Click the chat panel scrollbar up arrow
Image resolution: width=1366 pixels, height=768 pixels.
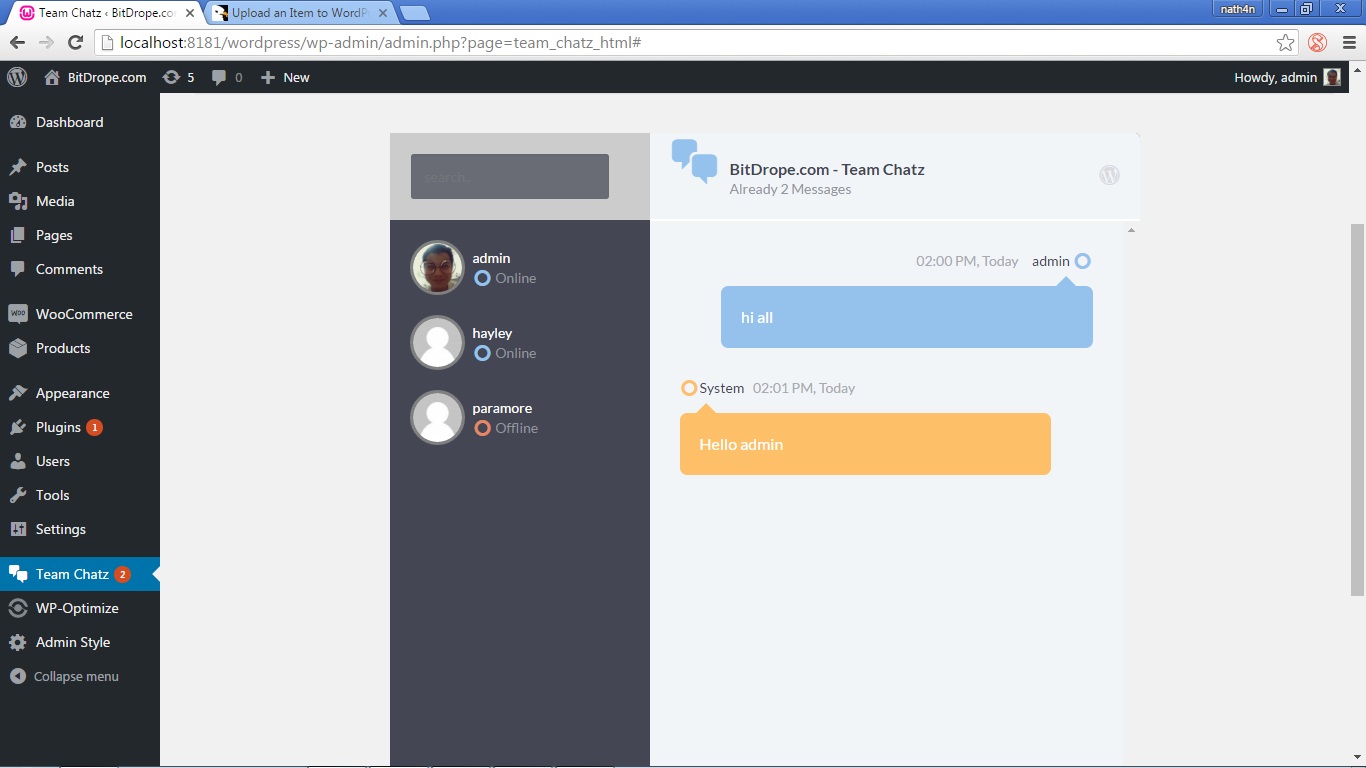1131,230
